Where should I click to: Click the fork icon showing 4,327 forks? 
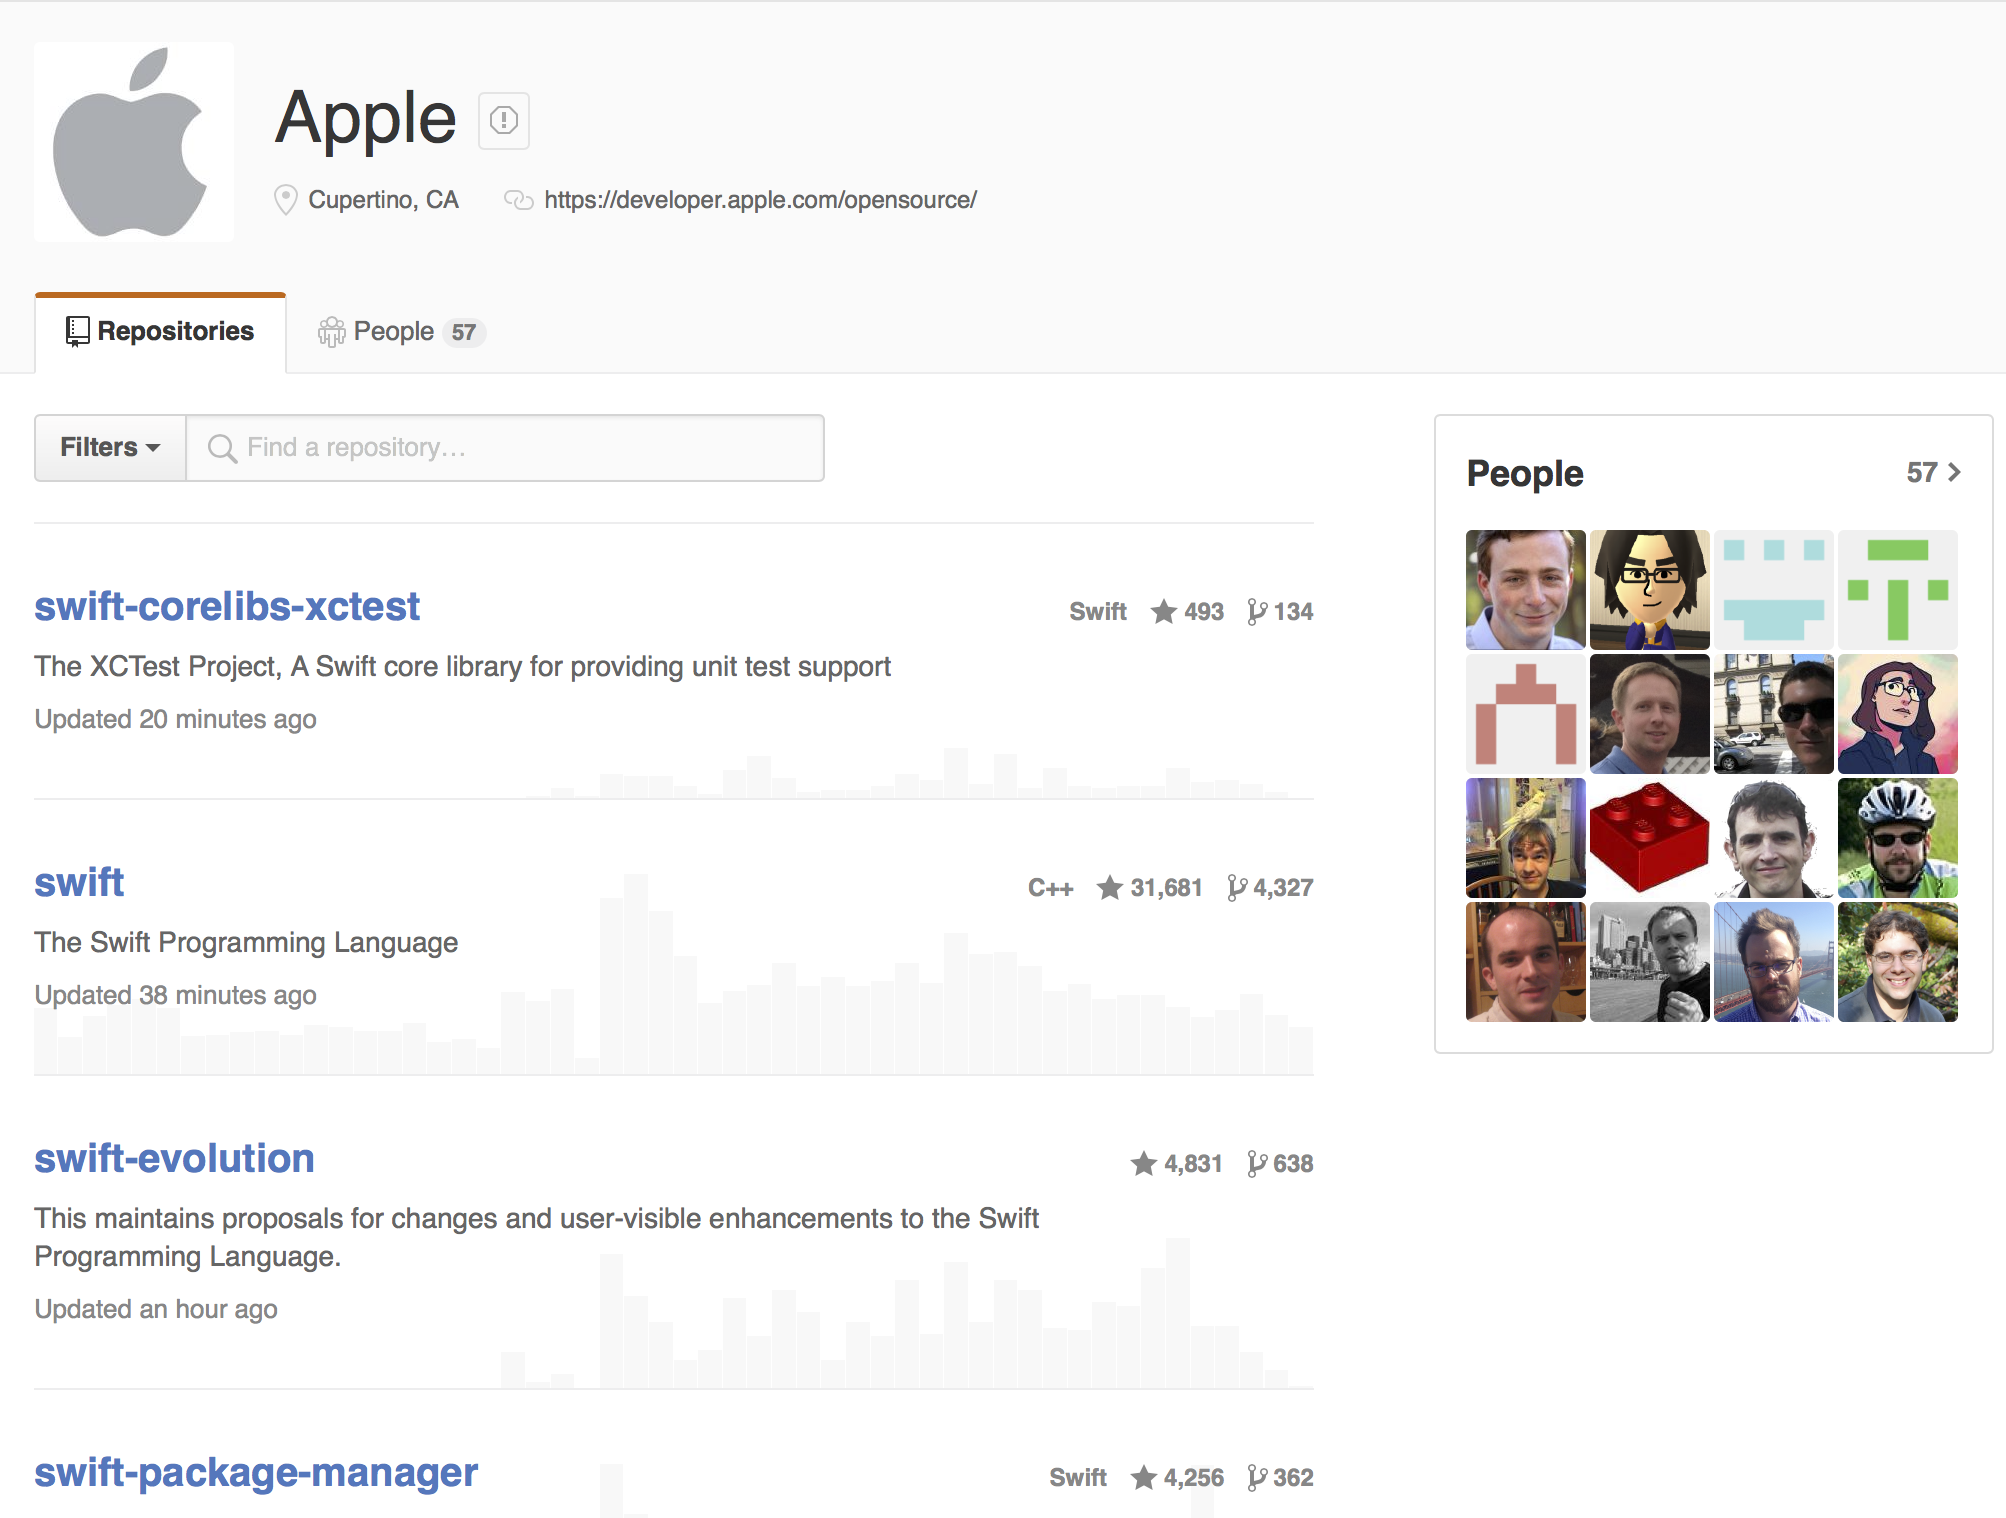[1237, 887]
